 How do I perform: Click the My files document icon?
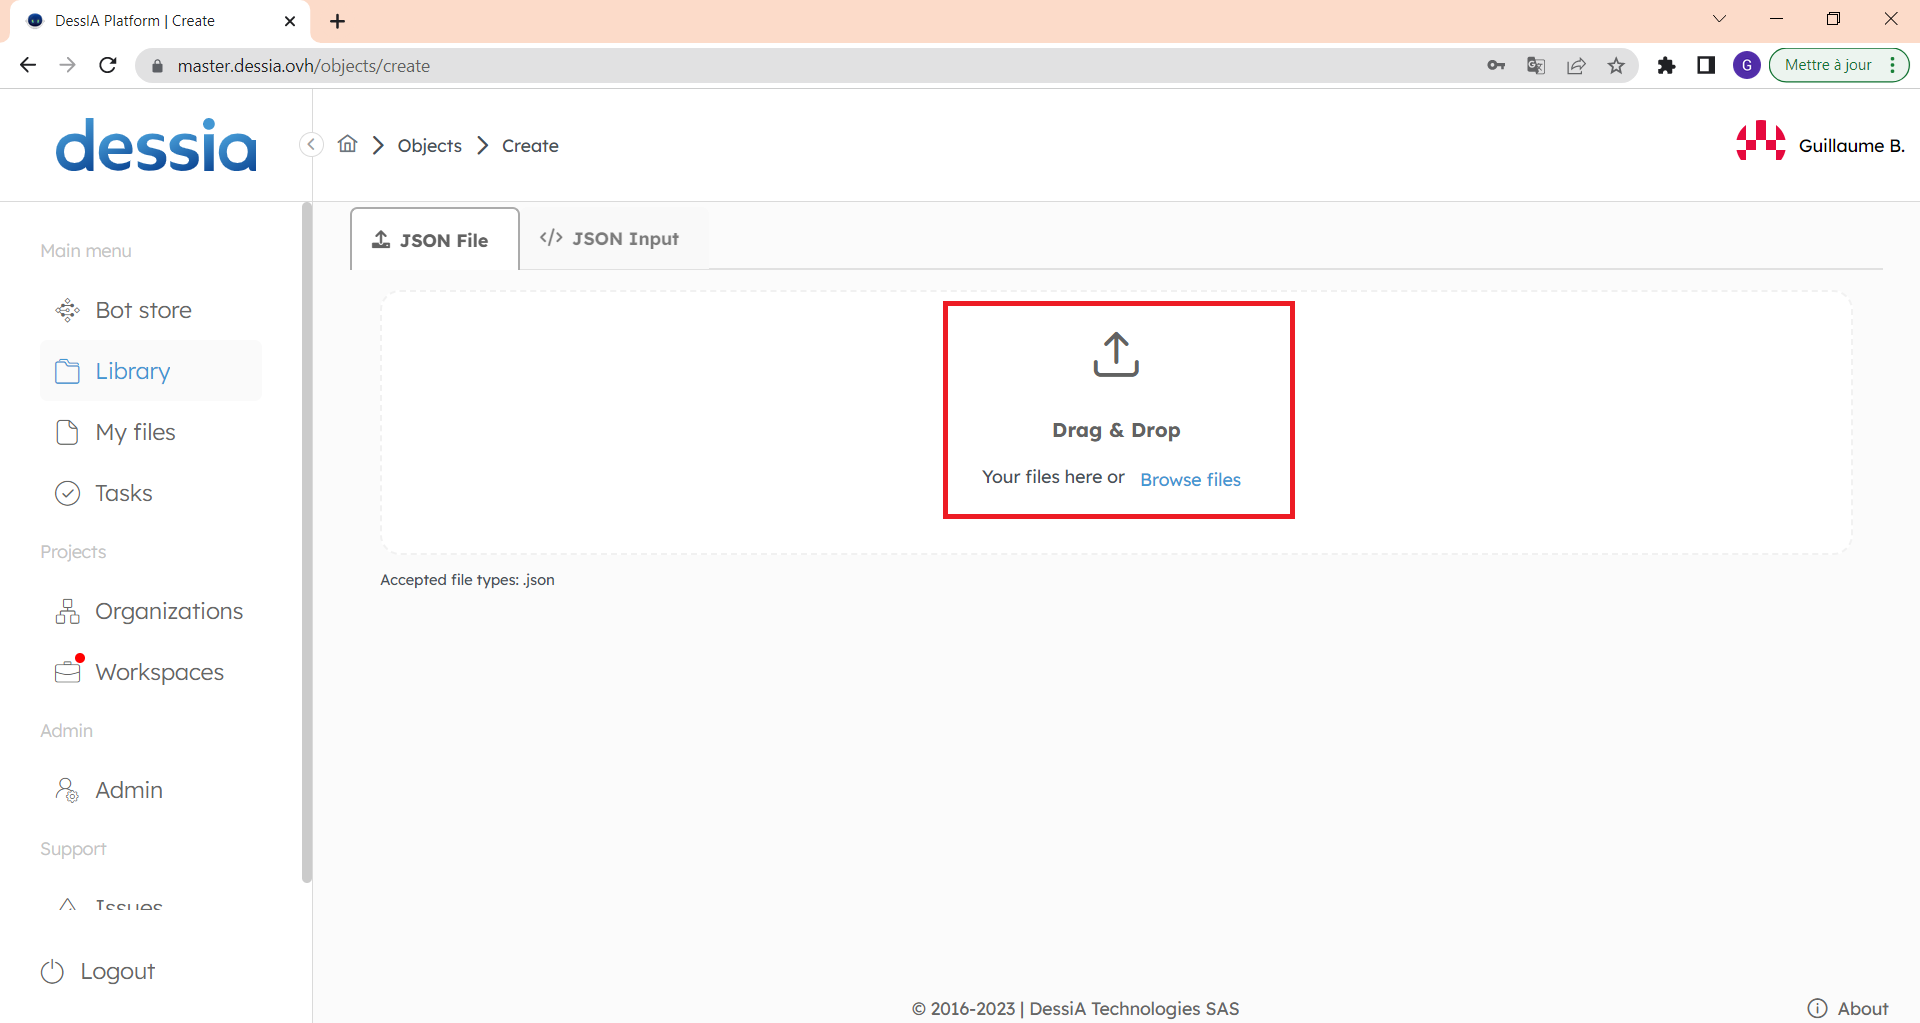click(67, 432)
